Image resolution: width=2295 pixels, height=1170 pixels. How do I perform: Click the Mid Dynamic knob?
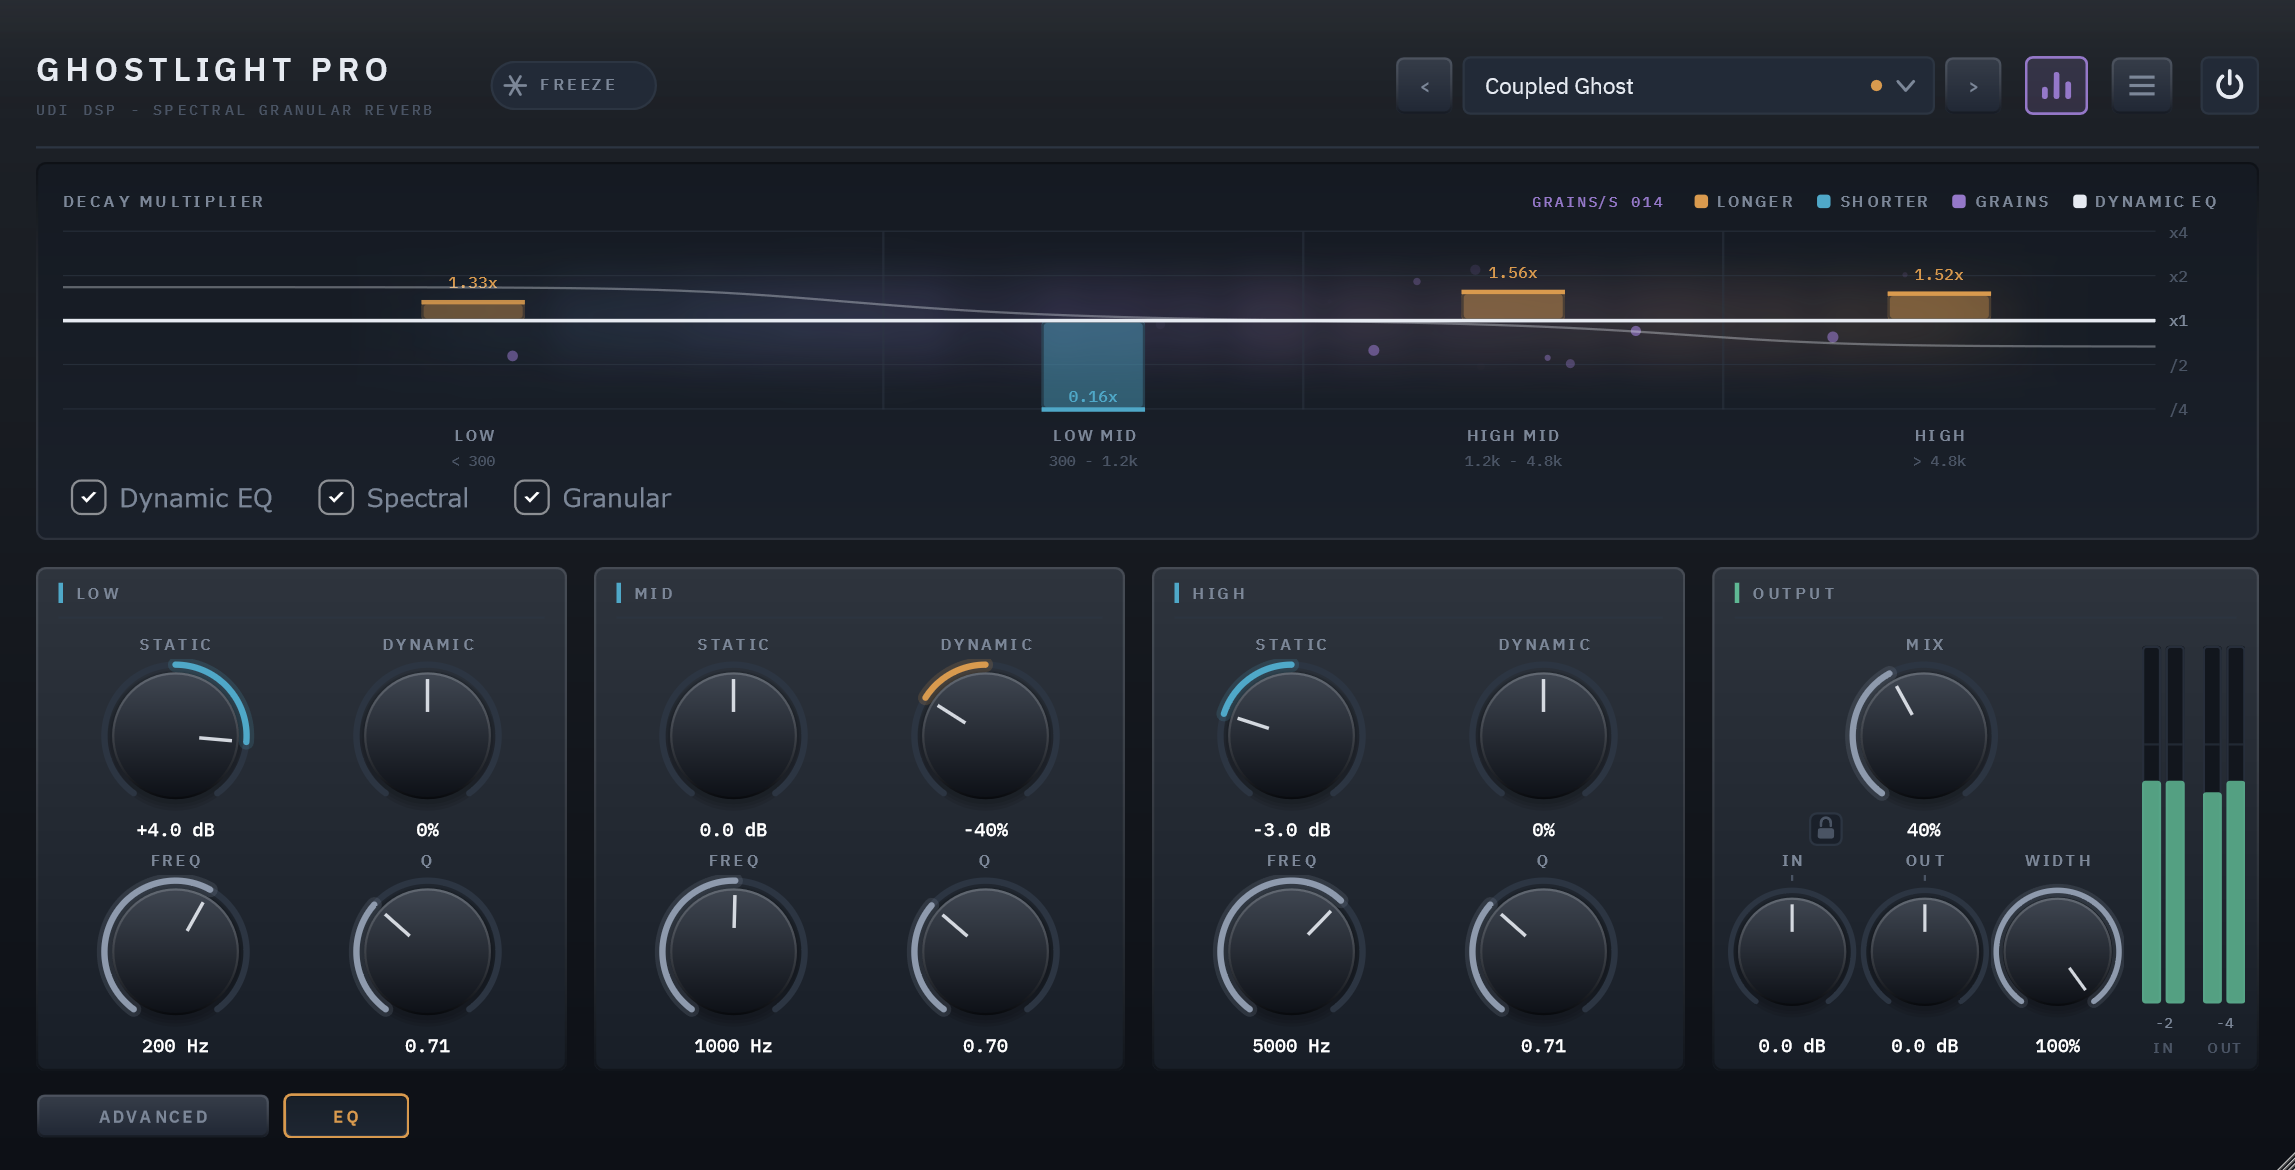(x=985, y=735)
